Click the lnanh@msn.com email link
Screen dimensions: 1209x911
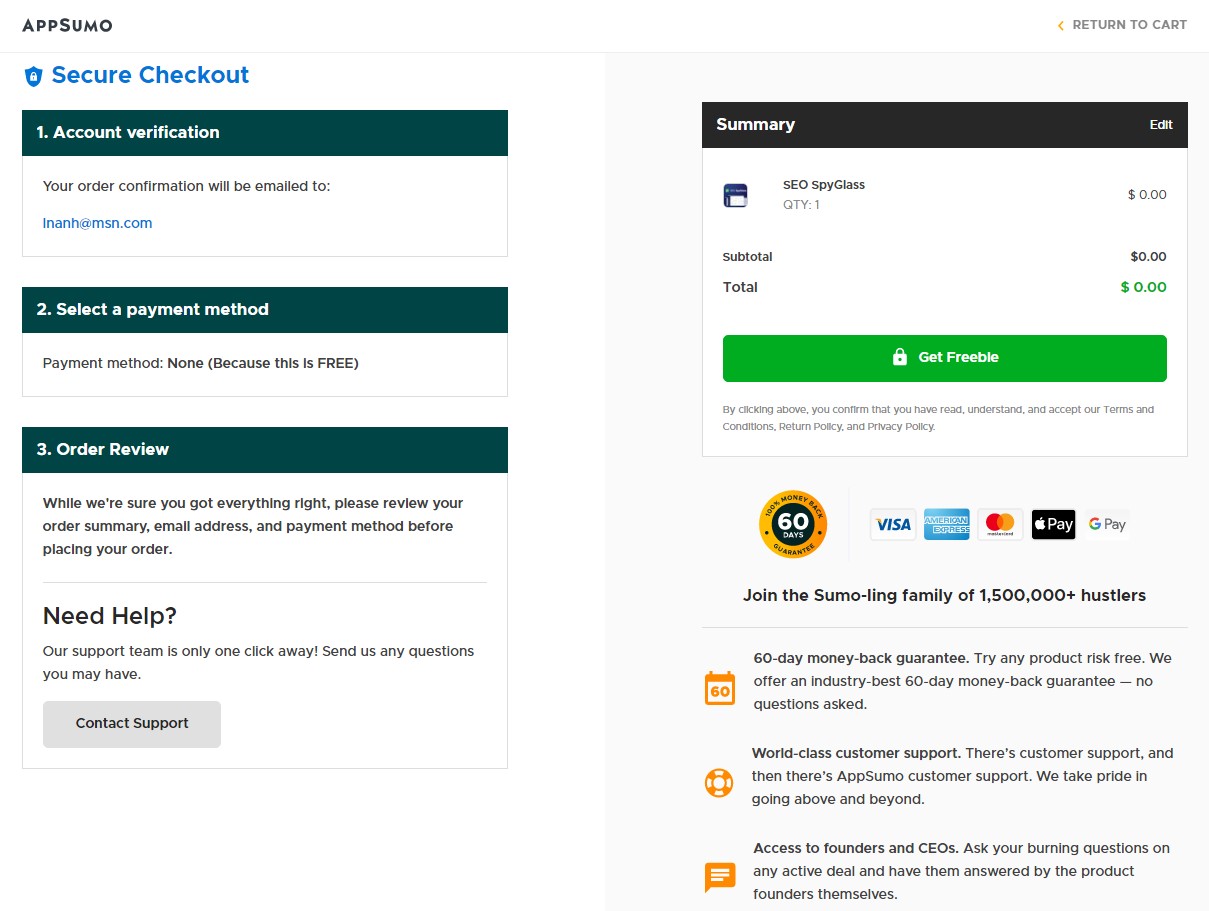click(x=97, y=223)
